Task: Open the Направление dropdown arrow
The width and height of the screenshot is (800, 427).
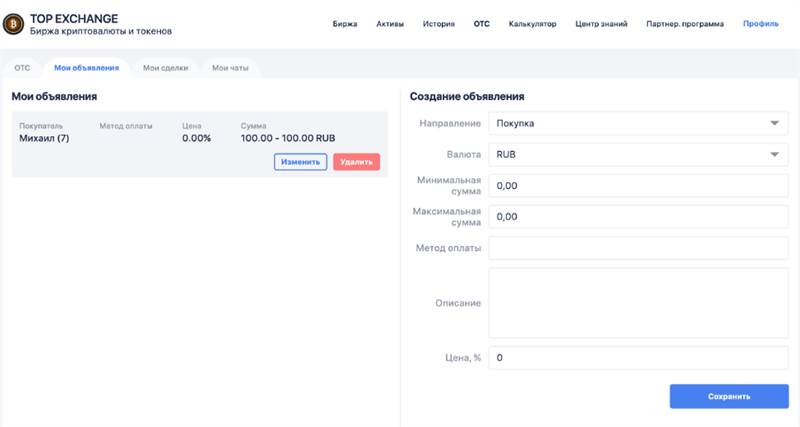Action: (x=774, y=124)
